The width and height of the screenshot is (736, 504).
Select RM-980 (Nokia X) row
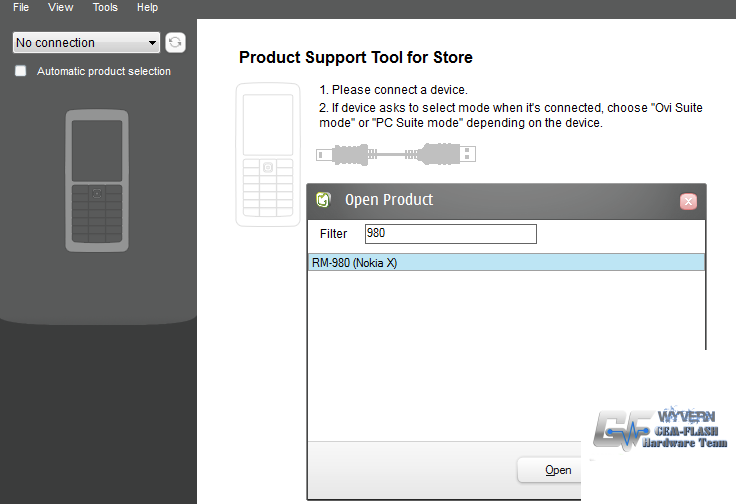(x=506, y=262)
